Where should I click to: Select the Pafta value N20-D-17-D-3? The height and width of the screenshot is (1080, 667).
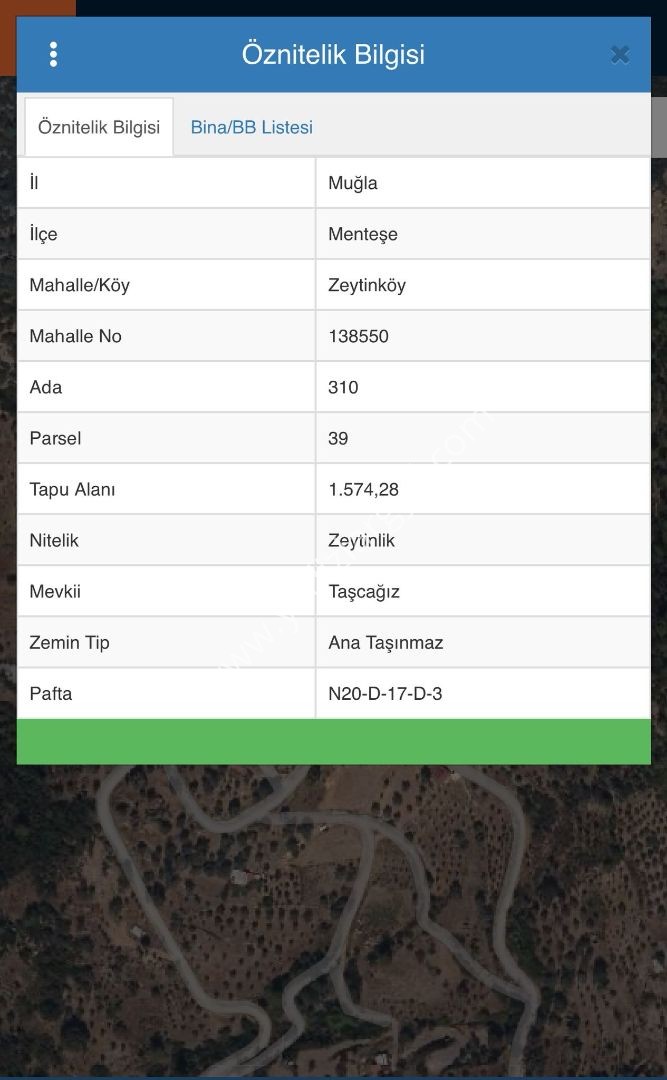(x=385, y=694)
